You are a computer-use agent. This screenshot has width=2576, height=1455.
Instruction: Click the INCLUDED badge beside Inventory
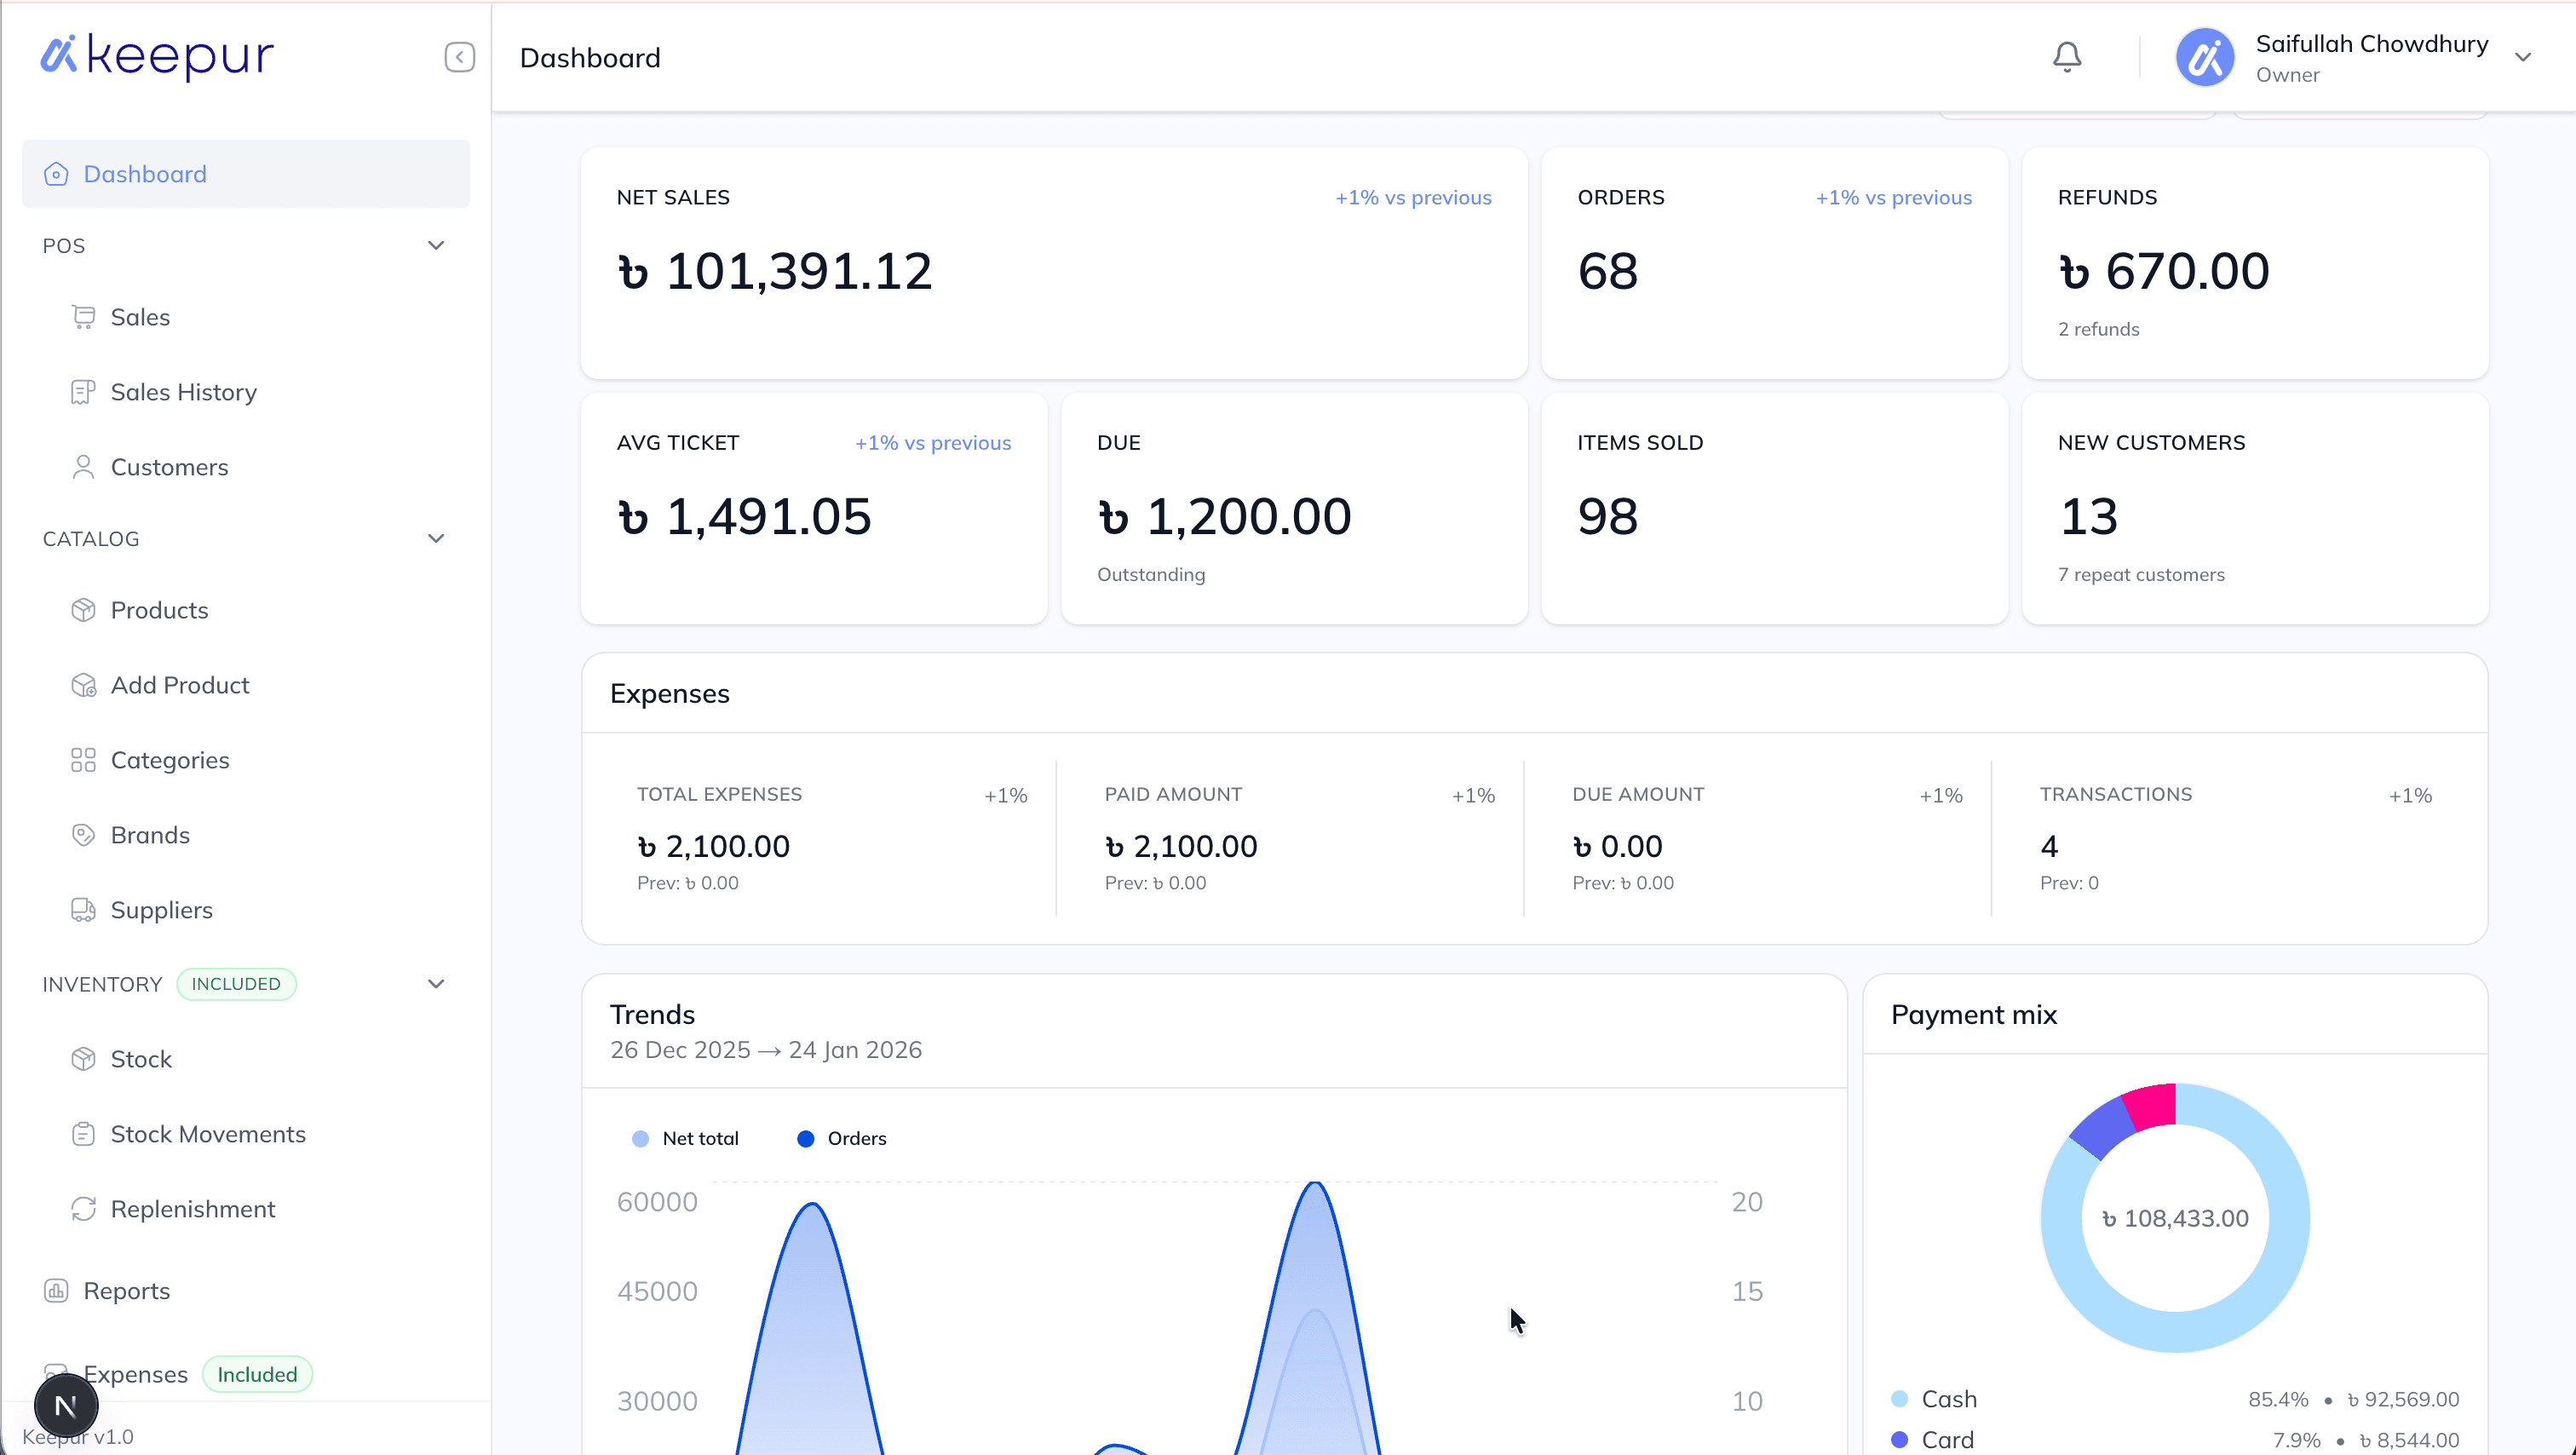point(236,984)
